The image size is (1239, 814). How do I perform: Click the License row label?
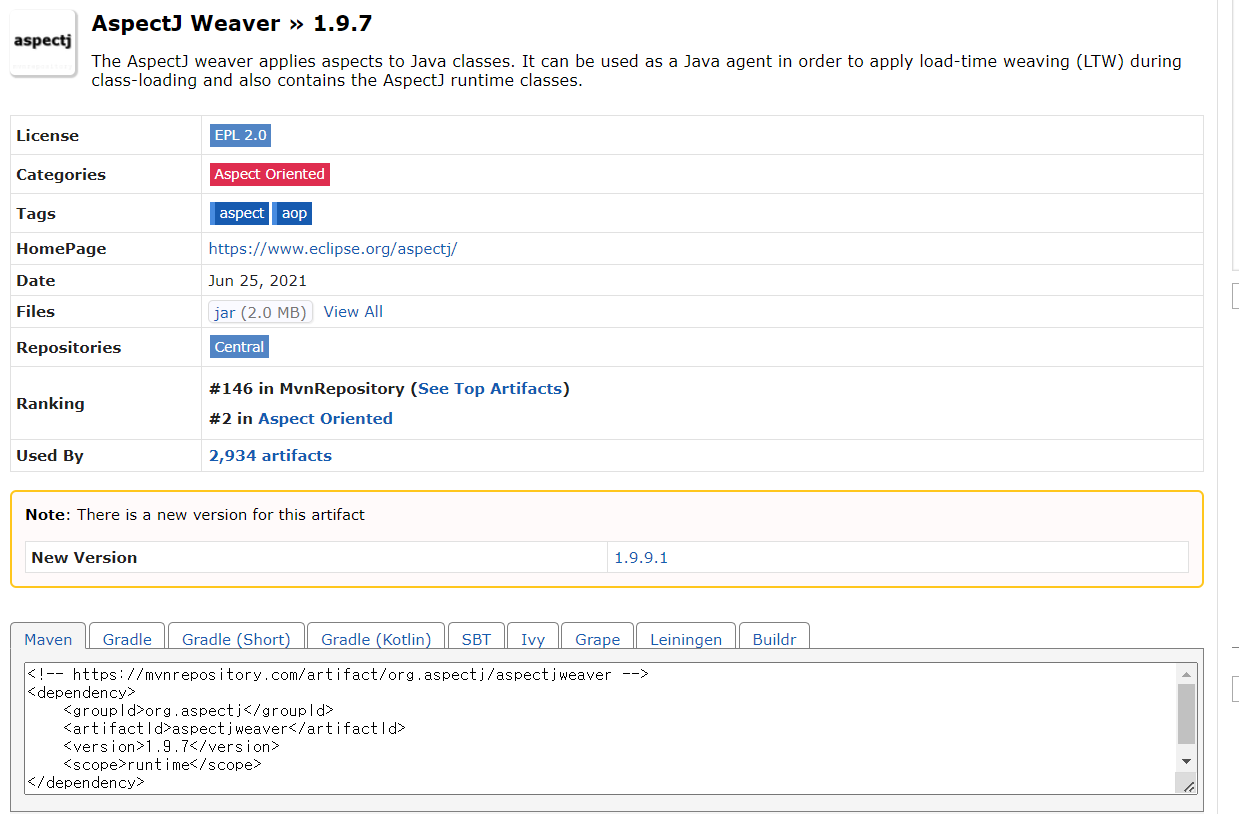point(47,135)
